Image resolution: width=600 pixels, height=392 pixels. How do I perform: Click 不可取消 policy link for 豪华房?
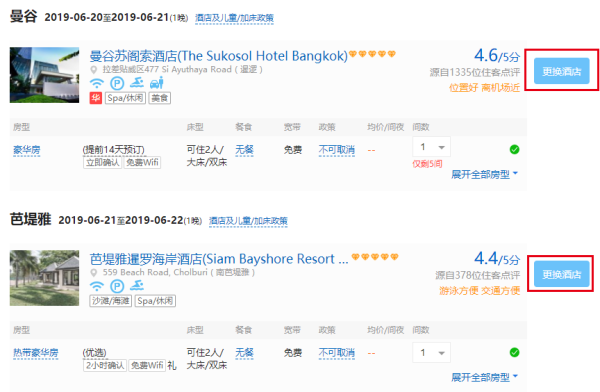(x=337, y=150)
